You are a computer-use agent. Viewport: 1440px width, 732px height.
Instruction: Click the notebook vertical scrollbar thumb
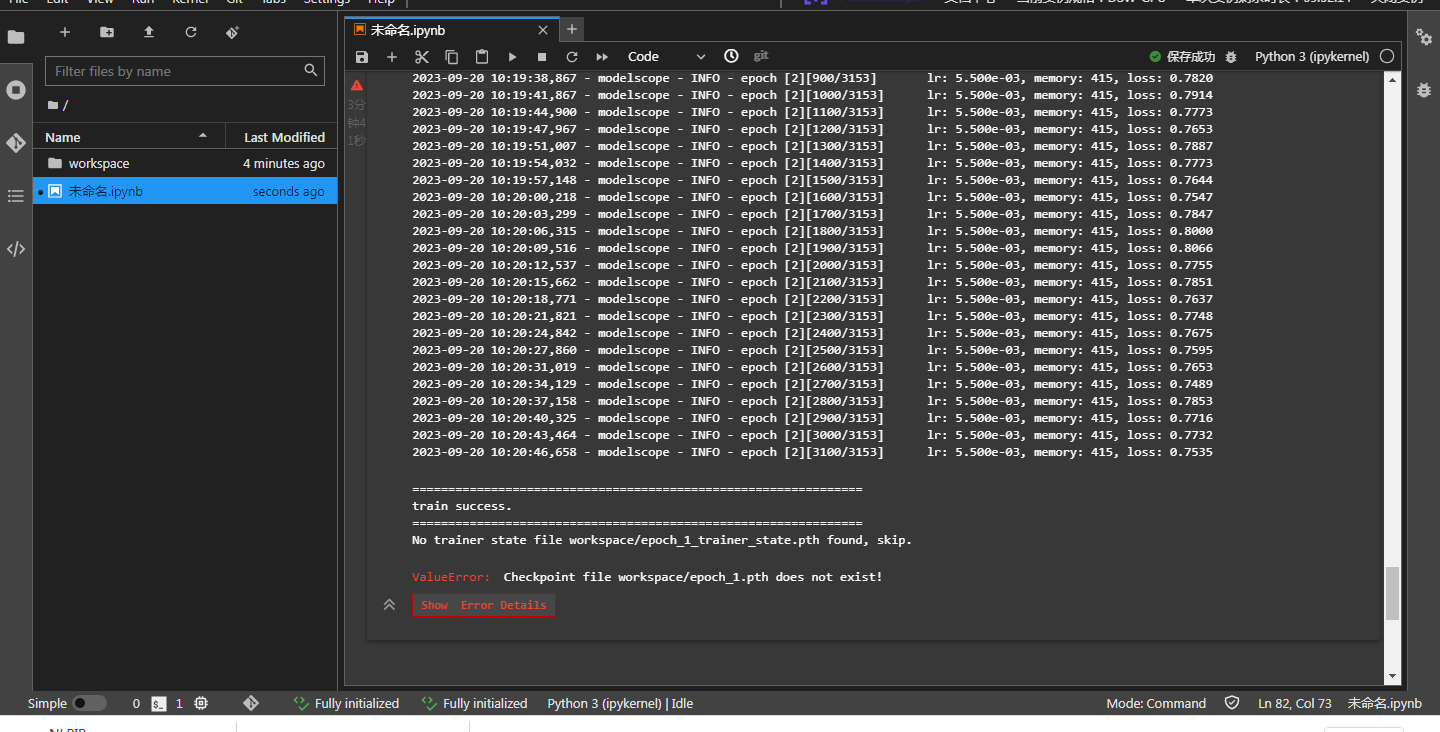1392,593
